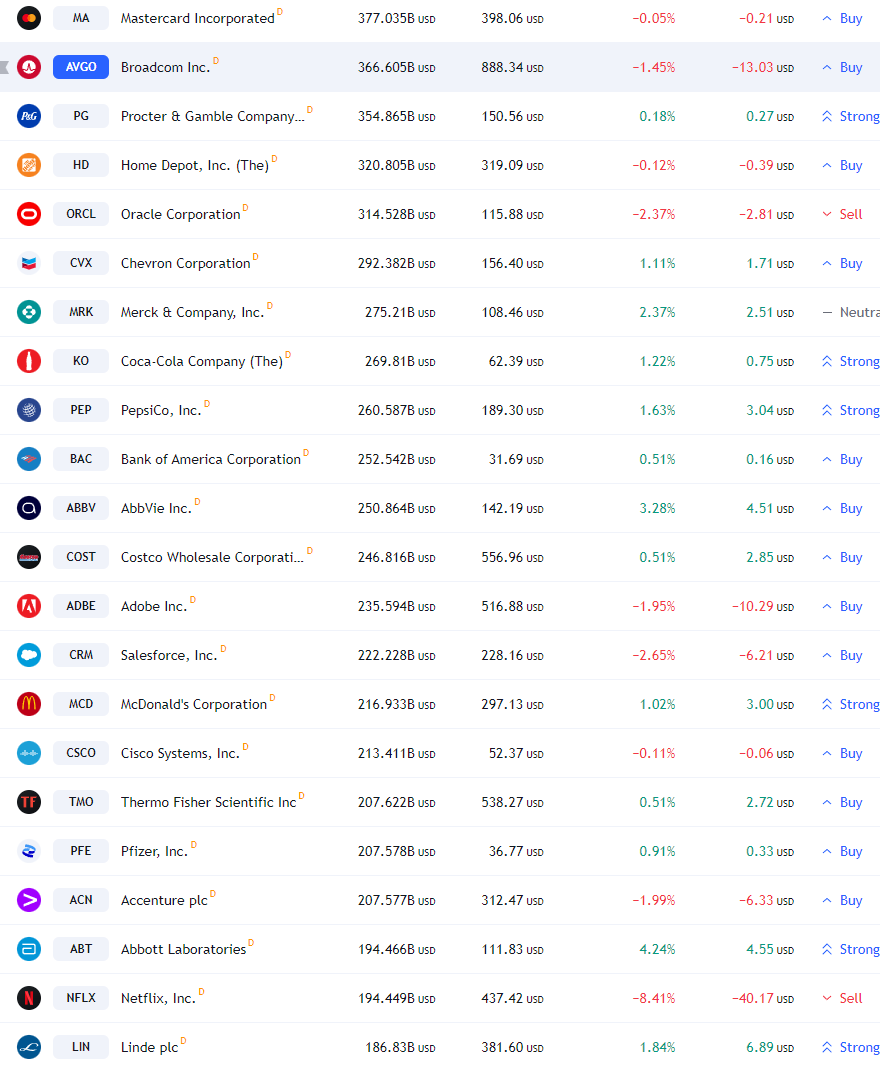880x1071 pixels.
Task: Click change percent 3.28% for AbbVie
Action: pos(657,508)
